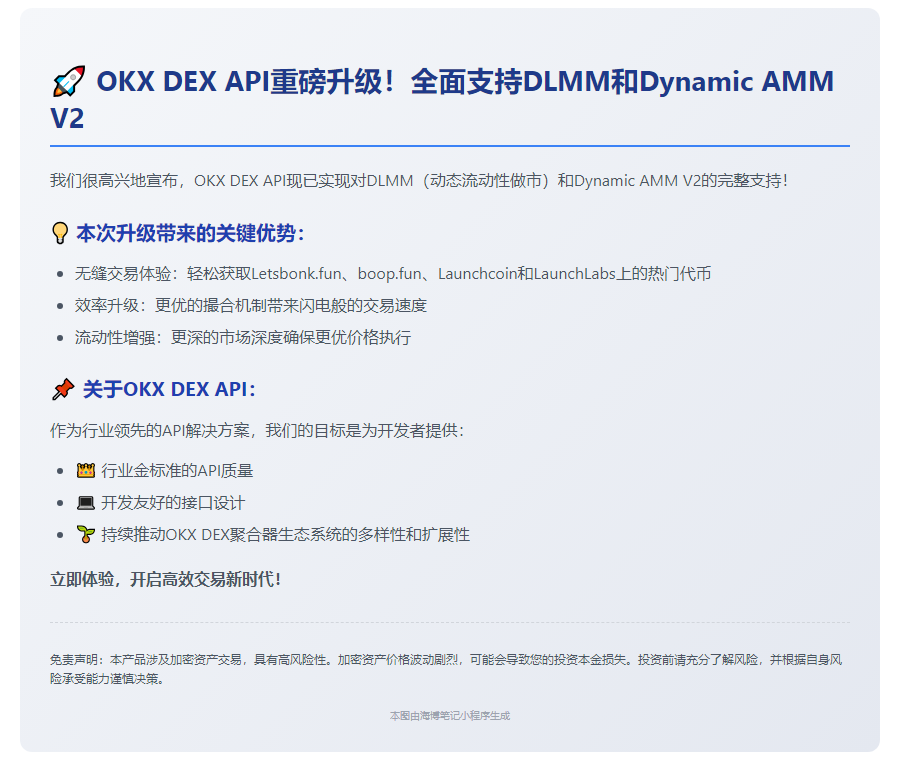Click the bullet starting "效率升级"
The height and width of the screenshot is (784, 900).
(x=251, y=305)
